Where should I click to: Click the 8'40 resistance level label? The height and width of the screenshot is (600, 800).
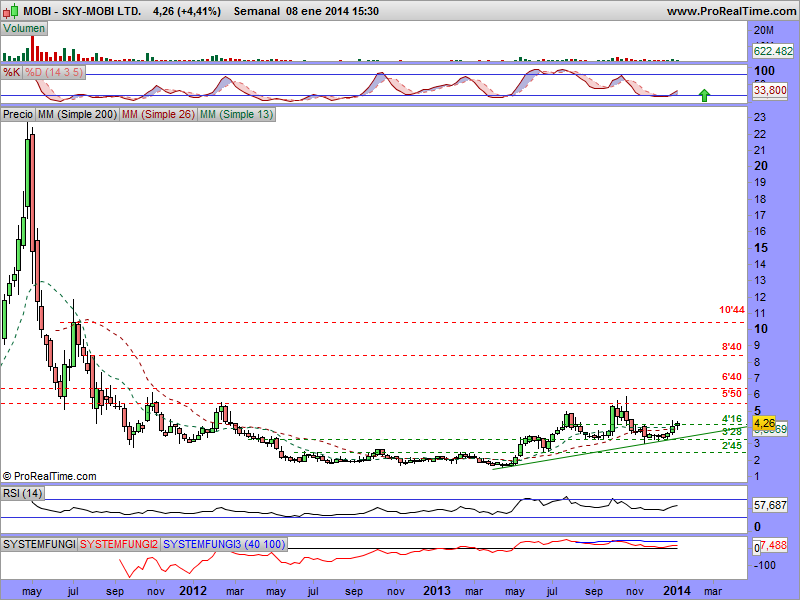pos(732,347)
